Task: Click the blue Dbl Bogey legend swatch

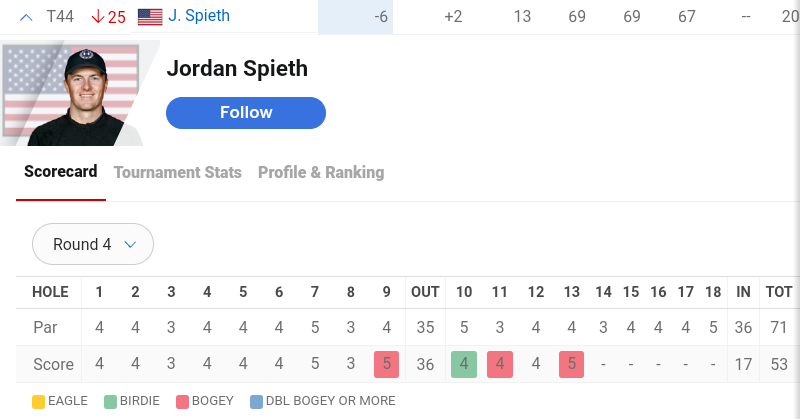Action: point(256,401)
